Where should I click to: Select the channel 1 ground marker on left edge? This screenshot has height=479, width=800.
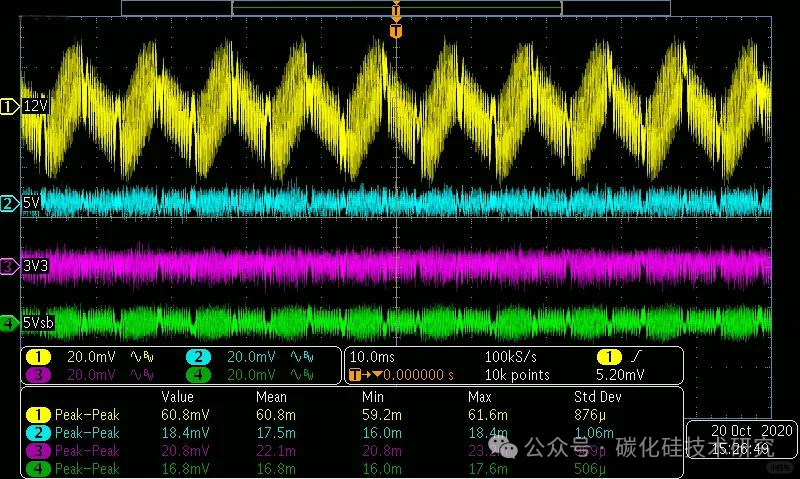[x=9, y=107]
